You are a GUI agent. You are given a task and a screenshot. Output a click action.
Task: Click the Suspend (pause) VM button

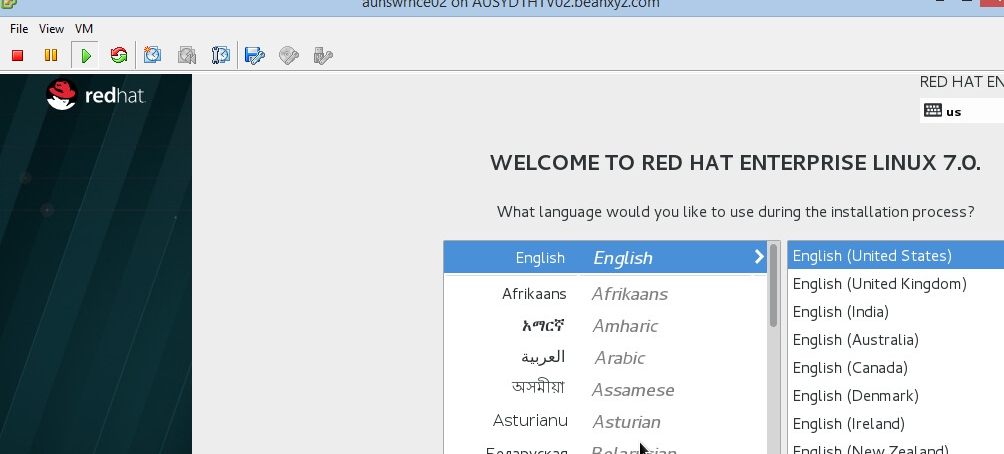click(x=51, y=56)
